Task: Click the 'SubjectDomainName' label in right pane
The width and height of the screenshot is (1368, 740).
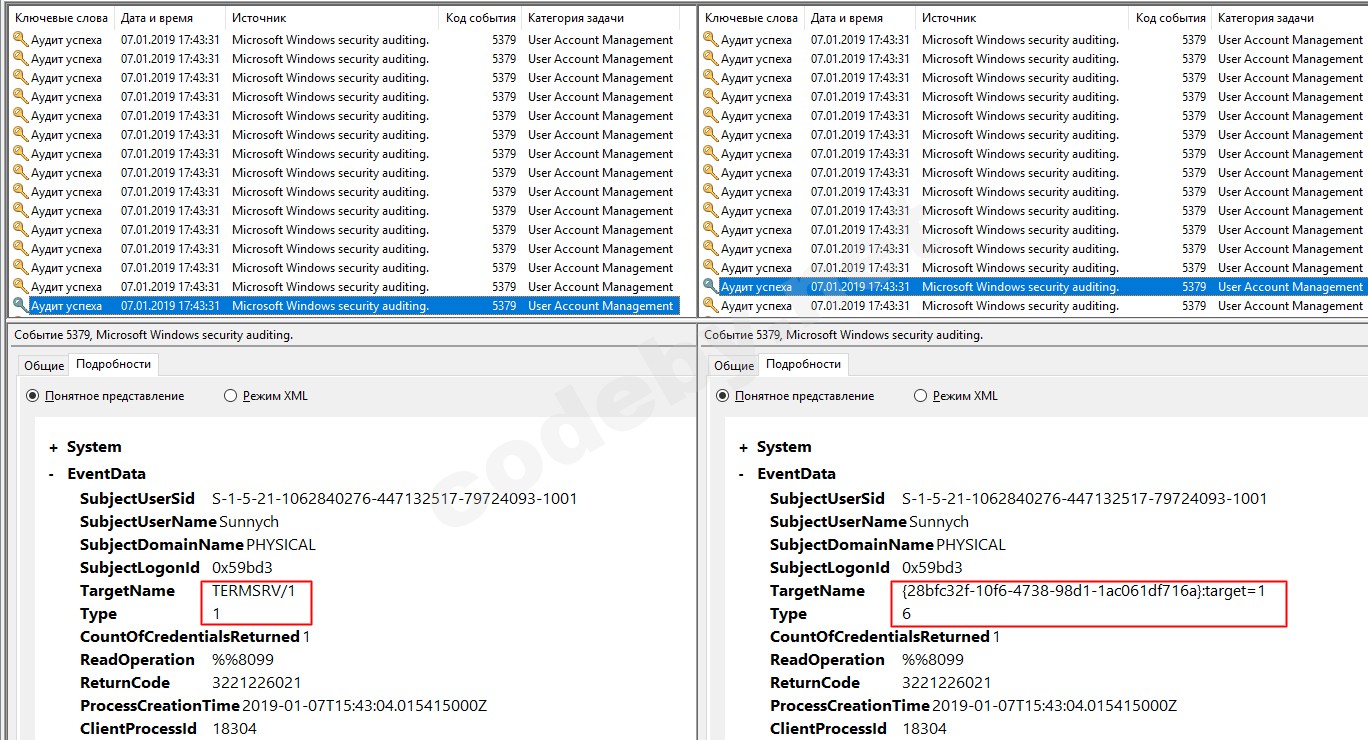Action: point(852,545)
